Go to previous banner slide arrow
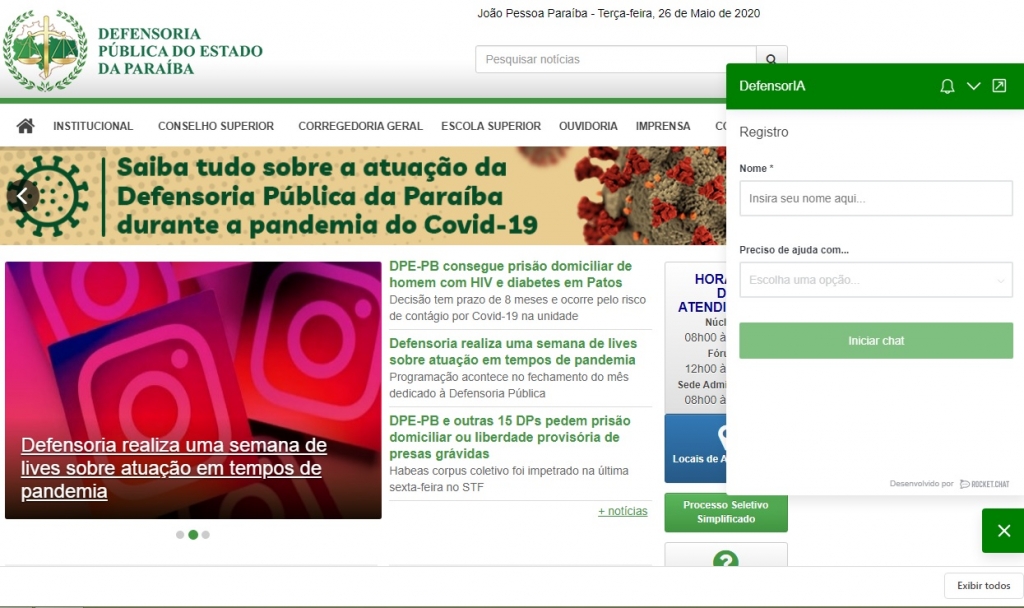Screen dimensions: 1024x608 coord(23,195)
